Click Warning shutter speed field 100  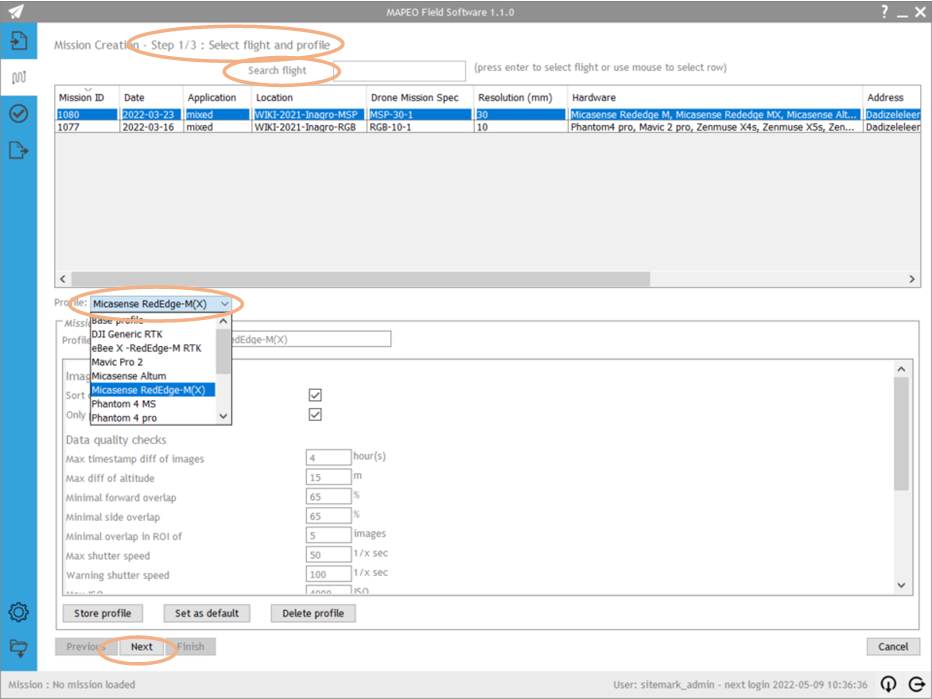click(x=328, y=574)
